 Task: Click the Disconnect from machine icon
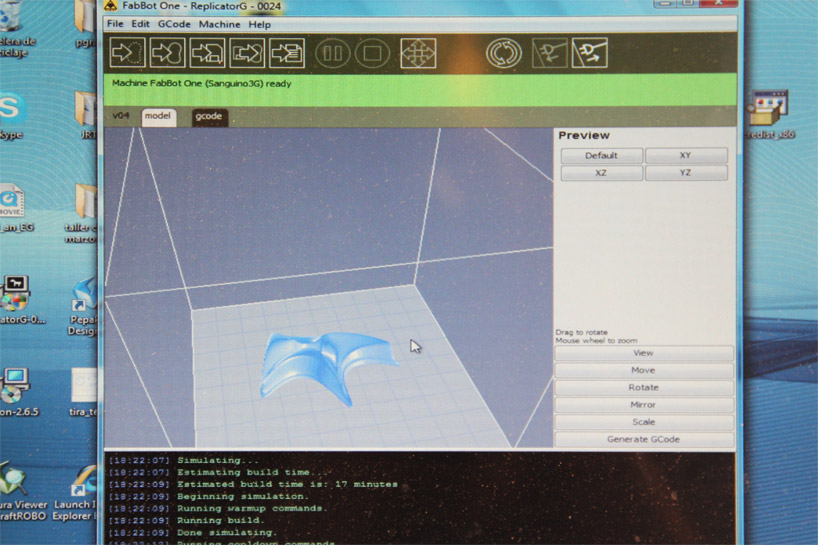click(x=590, y=53)
